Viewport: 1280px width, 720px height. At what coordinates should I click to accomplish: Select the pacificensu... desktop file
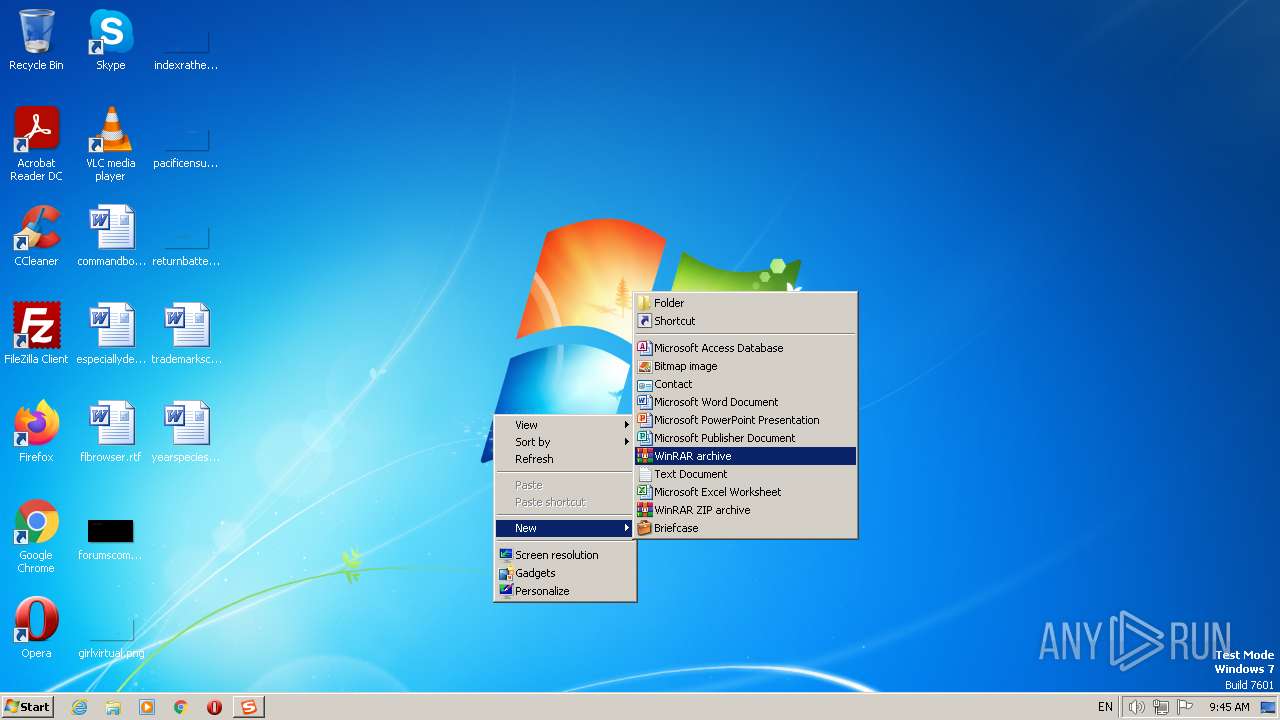(186, 148)
